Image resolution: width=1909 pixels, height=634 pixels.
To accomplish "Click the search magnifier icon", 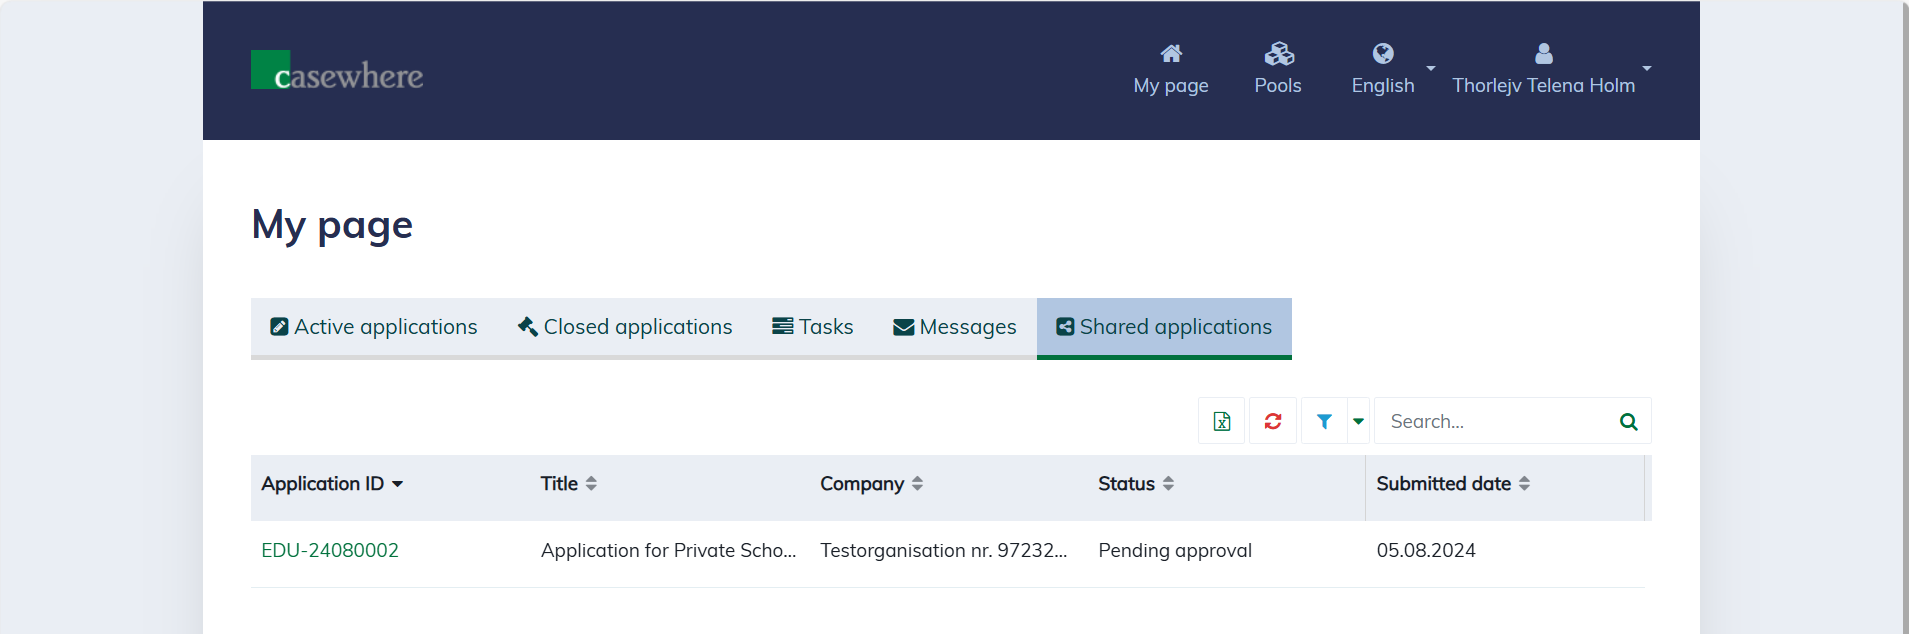I will (1628, 421).
